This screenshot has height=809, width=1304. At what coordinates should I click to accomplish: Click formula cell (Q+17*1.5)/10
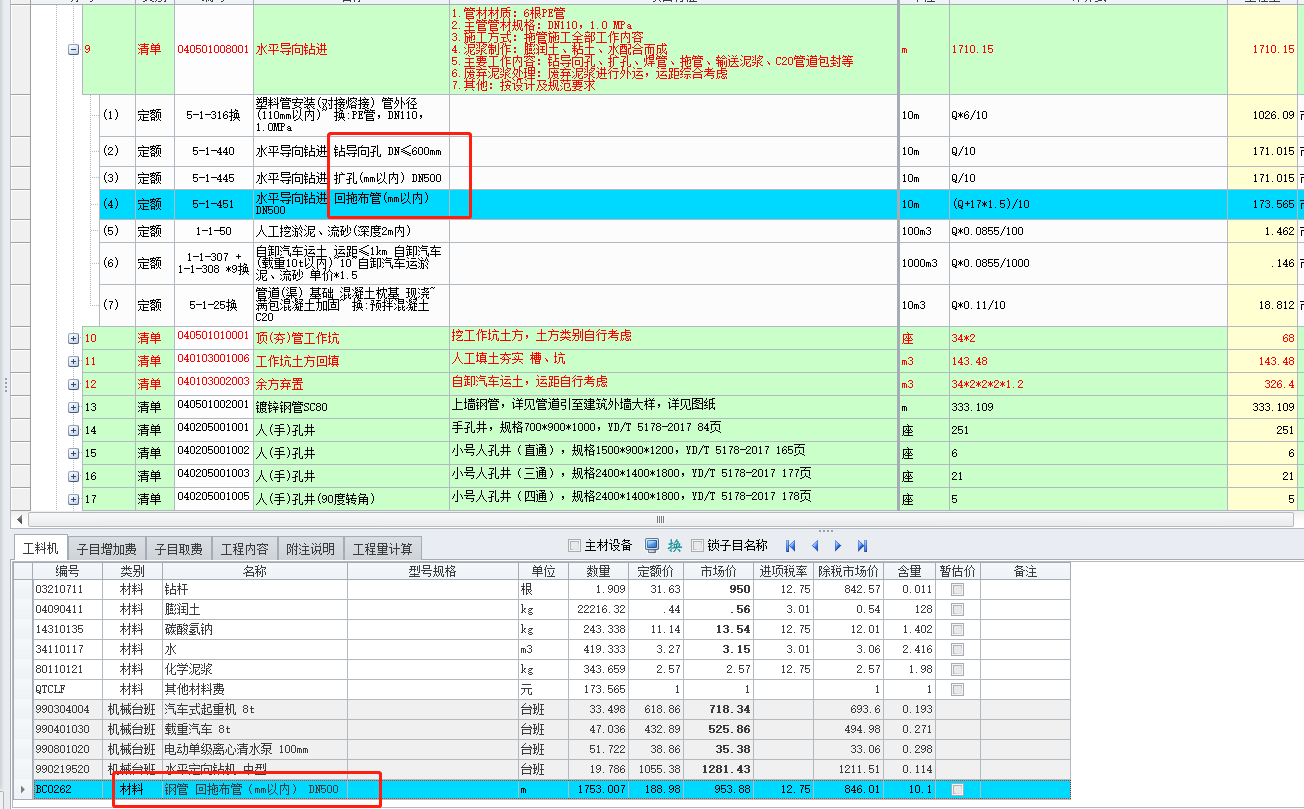[1087, 204]
